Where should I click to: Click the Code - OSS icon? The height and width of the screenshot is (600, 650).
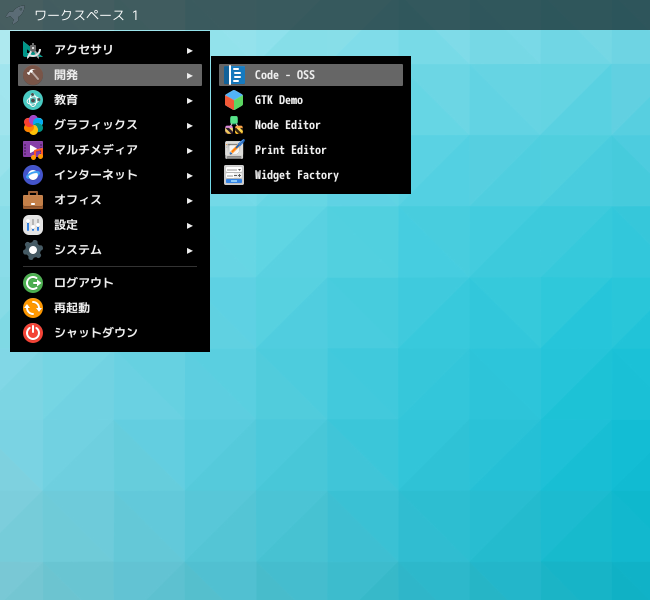pyautogui.click(x=234, y=75)
